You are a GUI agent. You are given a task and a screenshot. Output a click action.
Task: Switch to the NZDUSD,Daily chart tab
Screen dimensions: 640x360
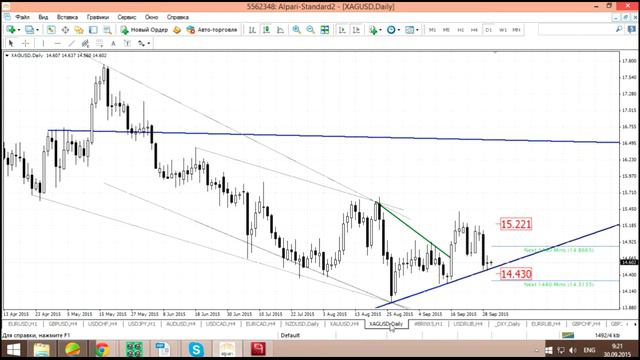(x=302, y=324)
